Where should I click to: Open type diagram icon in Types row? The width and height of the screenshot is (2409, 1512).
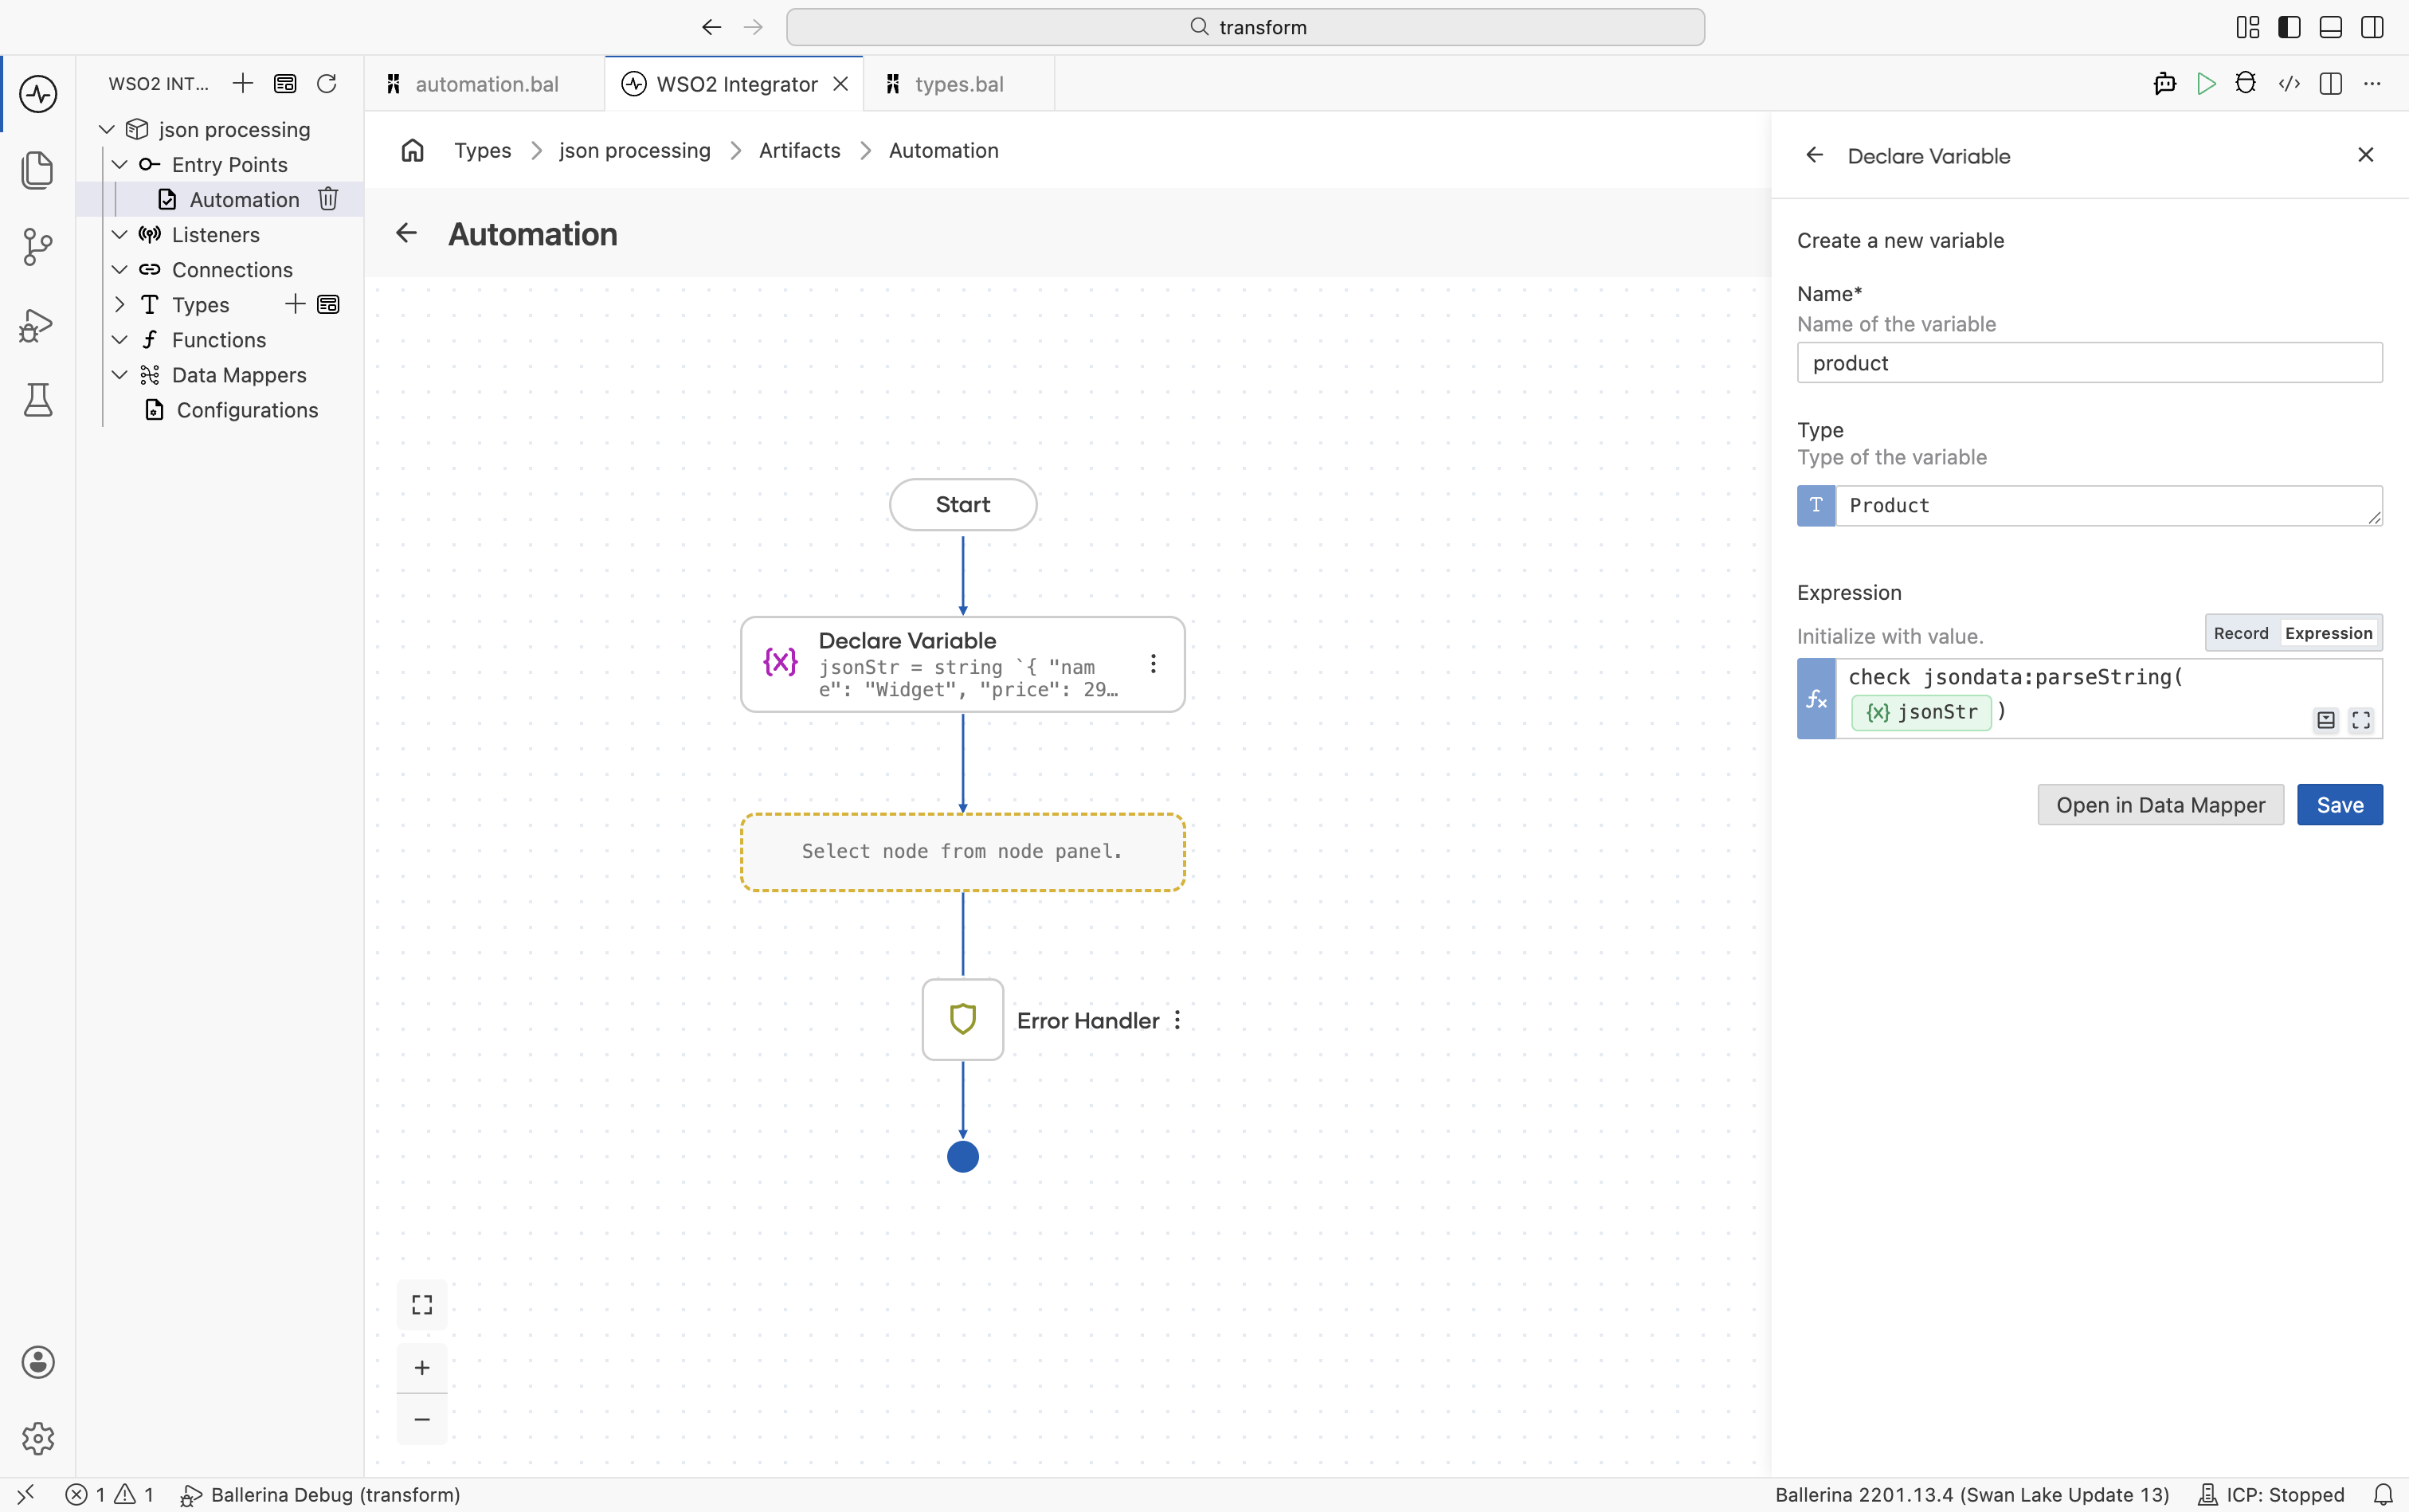click(328, 304)
